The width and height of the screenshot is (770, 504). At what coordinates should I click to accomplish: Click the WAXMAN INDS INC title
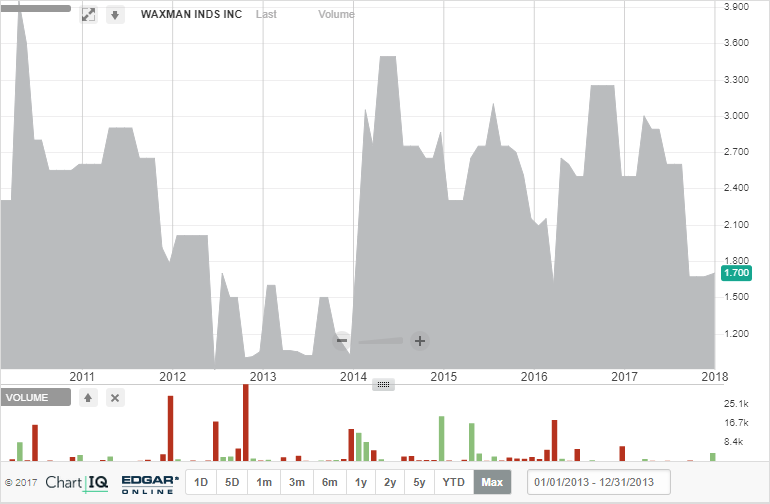click(192, 14)
